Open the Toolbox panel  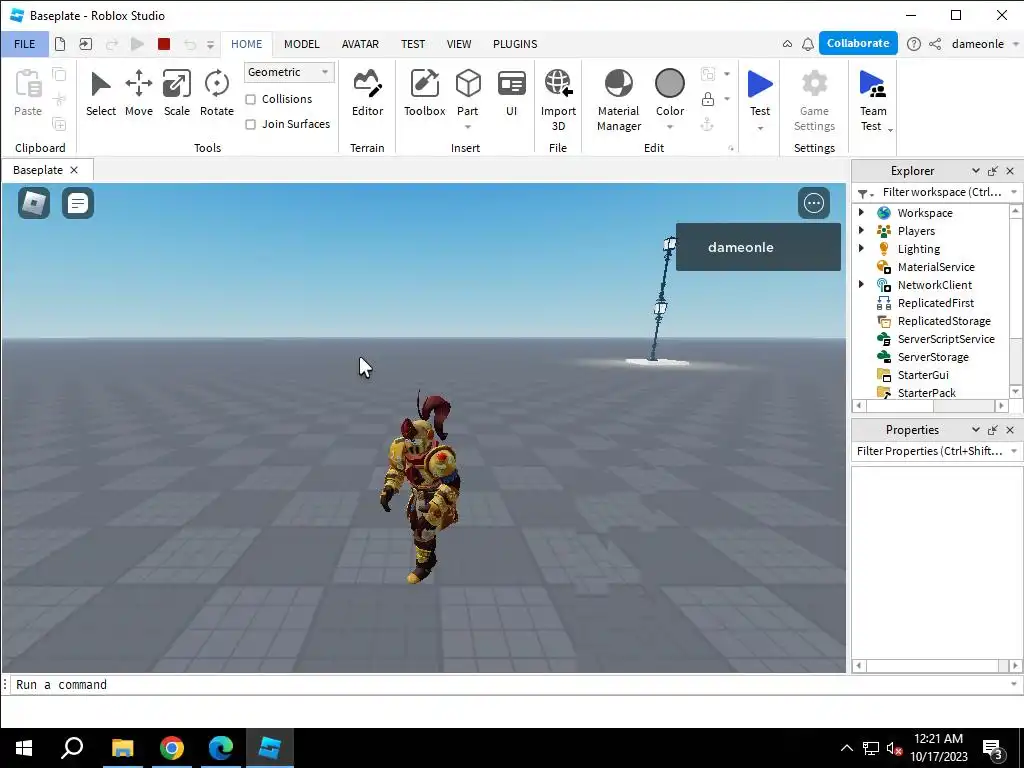(424, 94)
